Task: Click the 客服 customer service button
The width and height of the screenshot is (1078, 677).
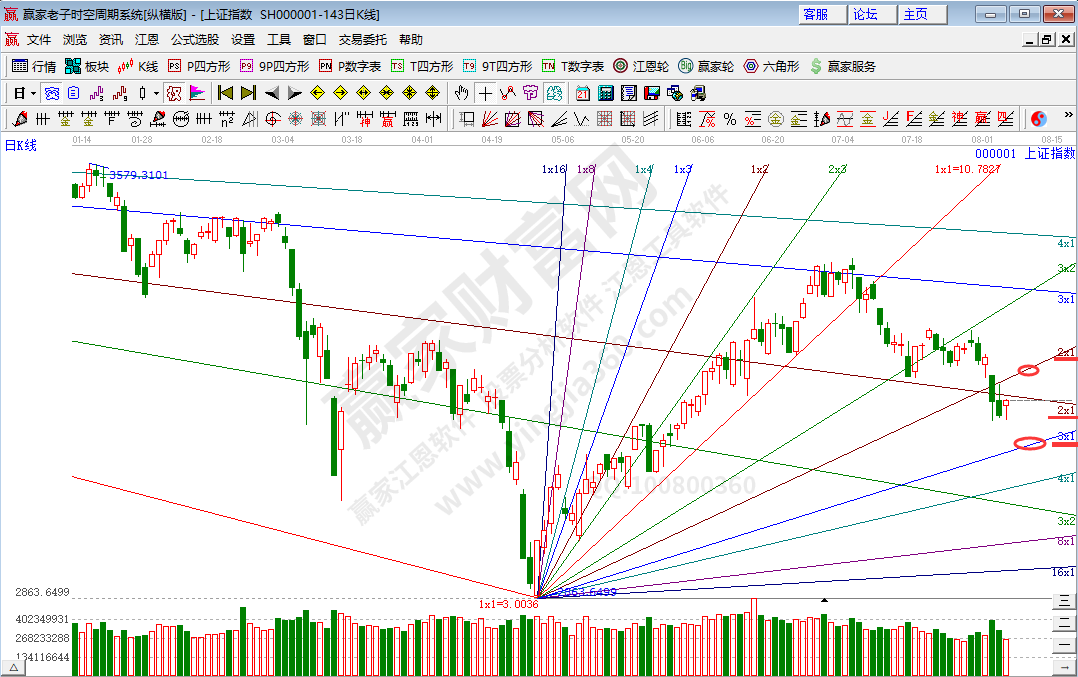Action: pos(816,14)
